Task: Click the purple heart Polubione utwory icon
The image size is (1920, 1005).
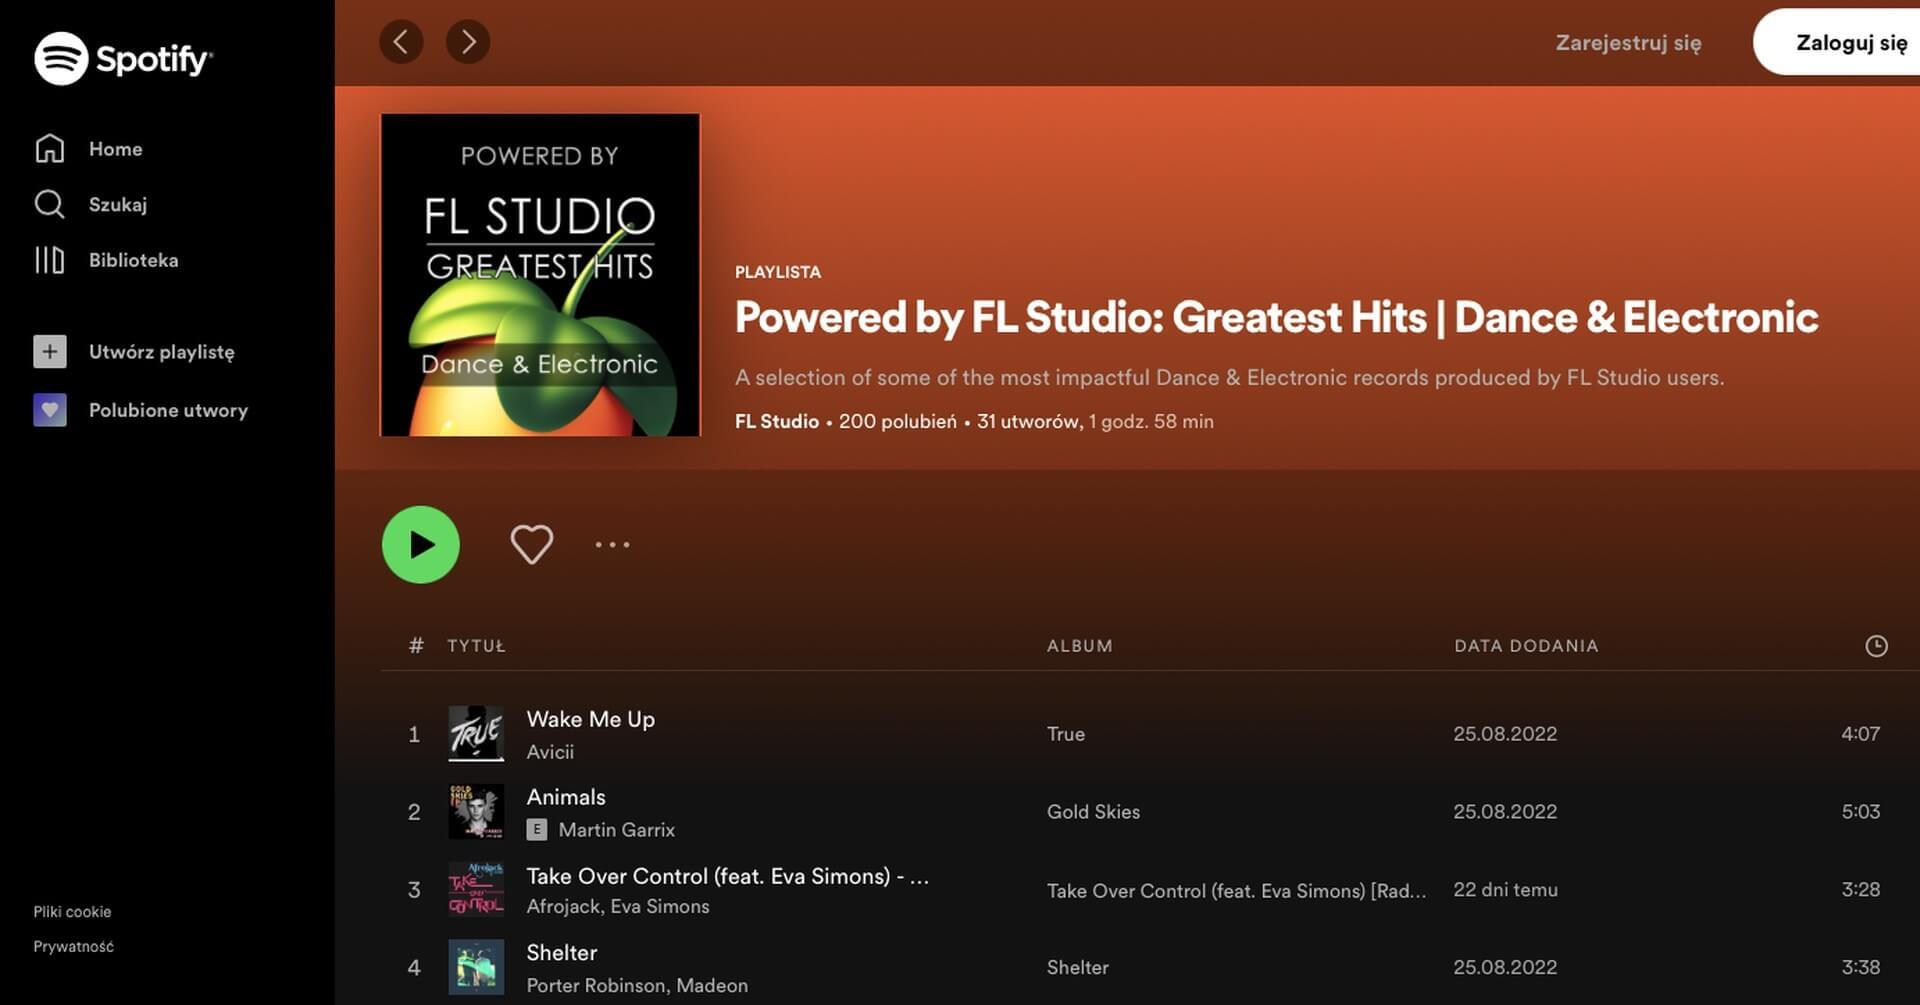Action: [x=50, y=410]
